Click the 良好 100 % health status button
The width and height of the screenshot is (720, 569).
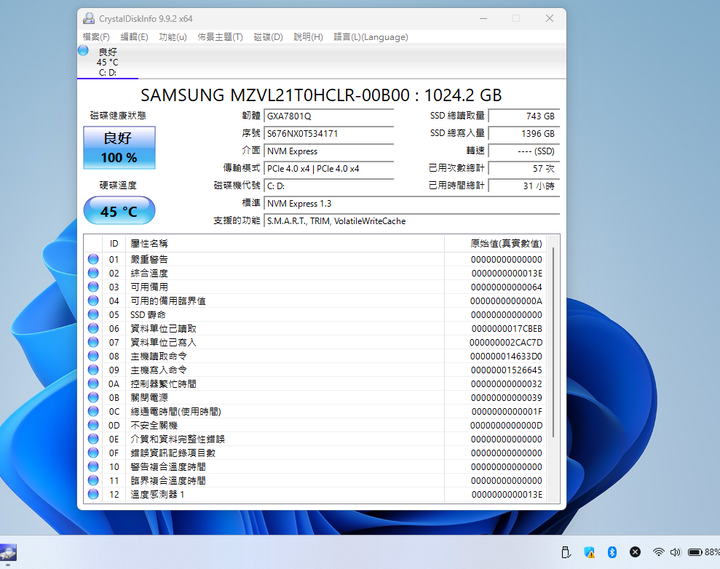click(119, 148)
